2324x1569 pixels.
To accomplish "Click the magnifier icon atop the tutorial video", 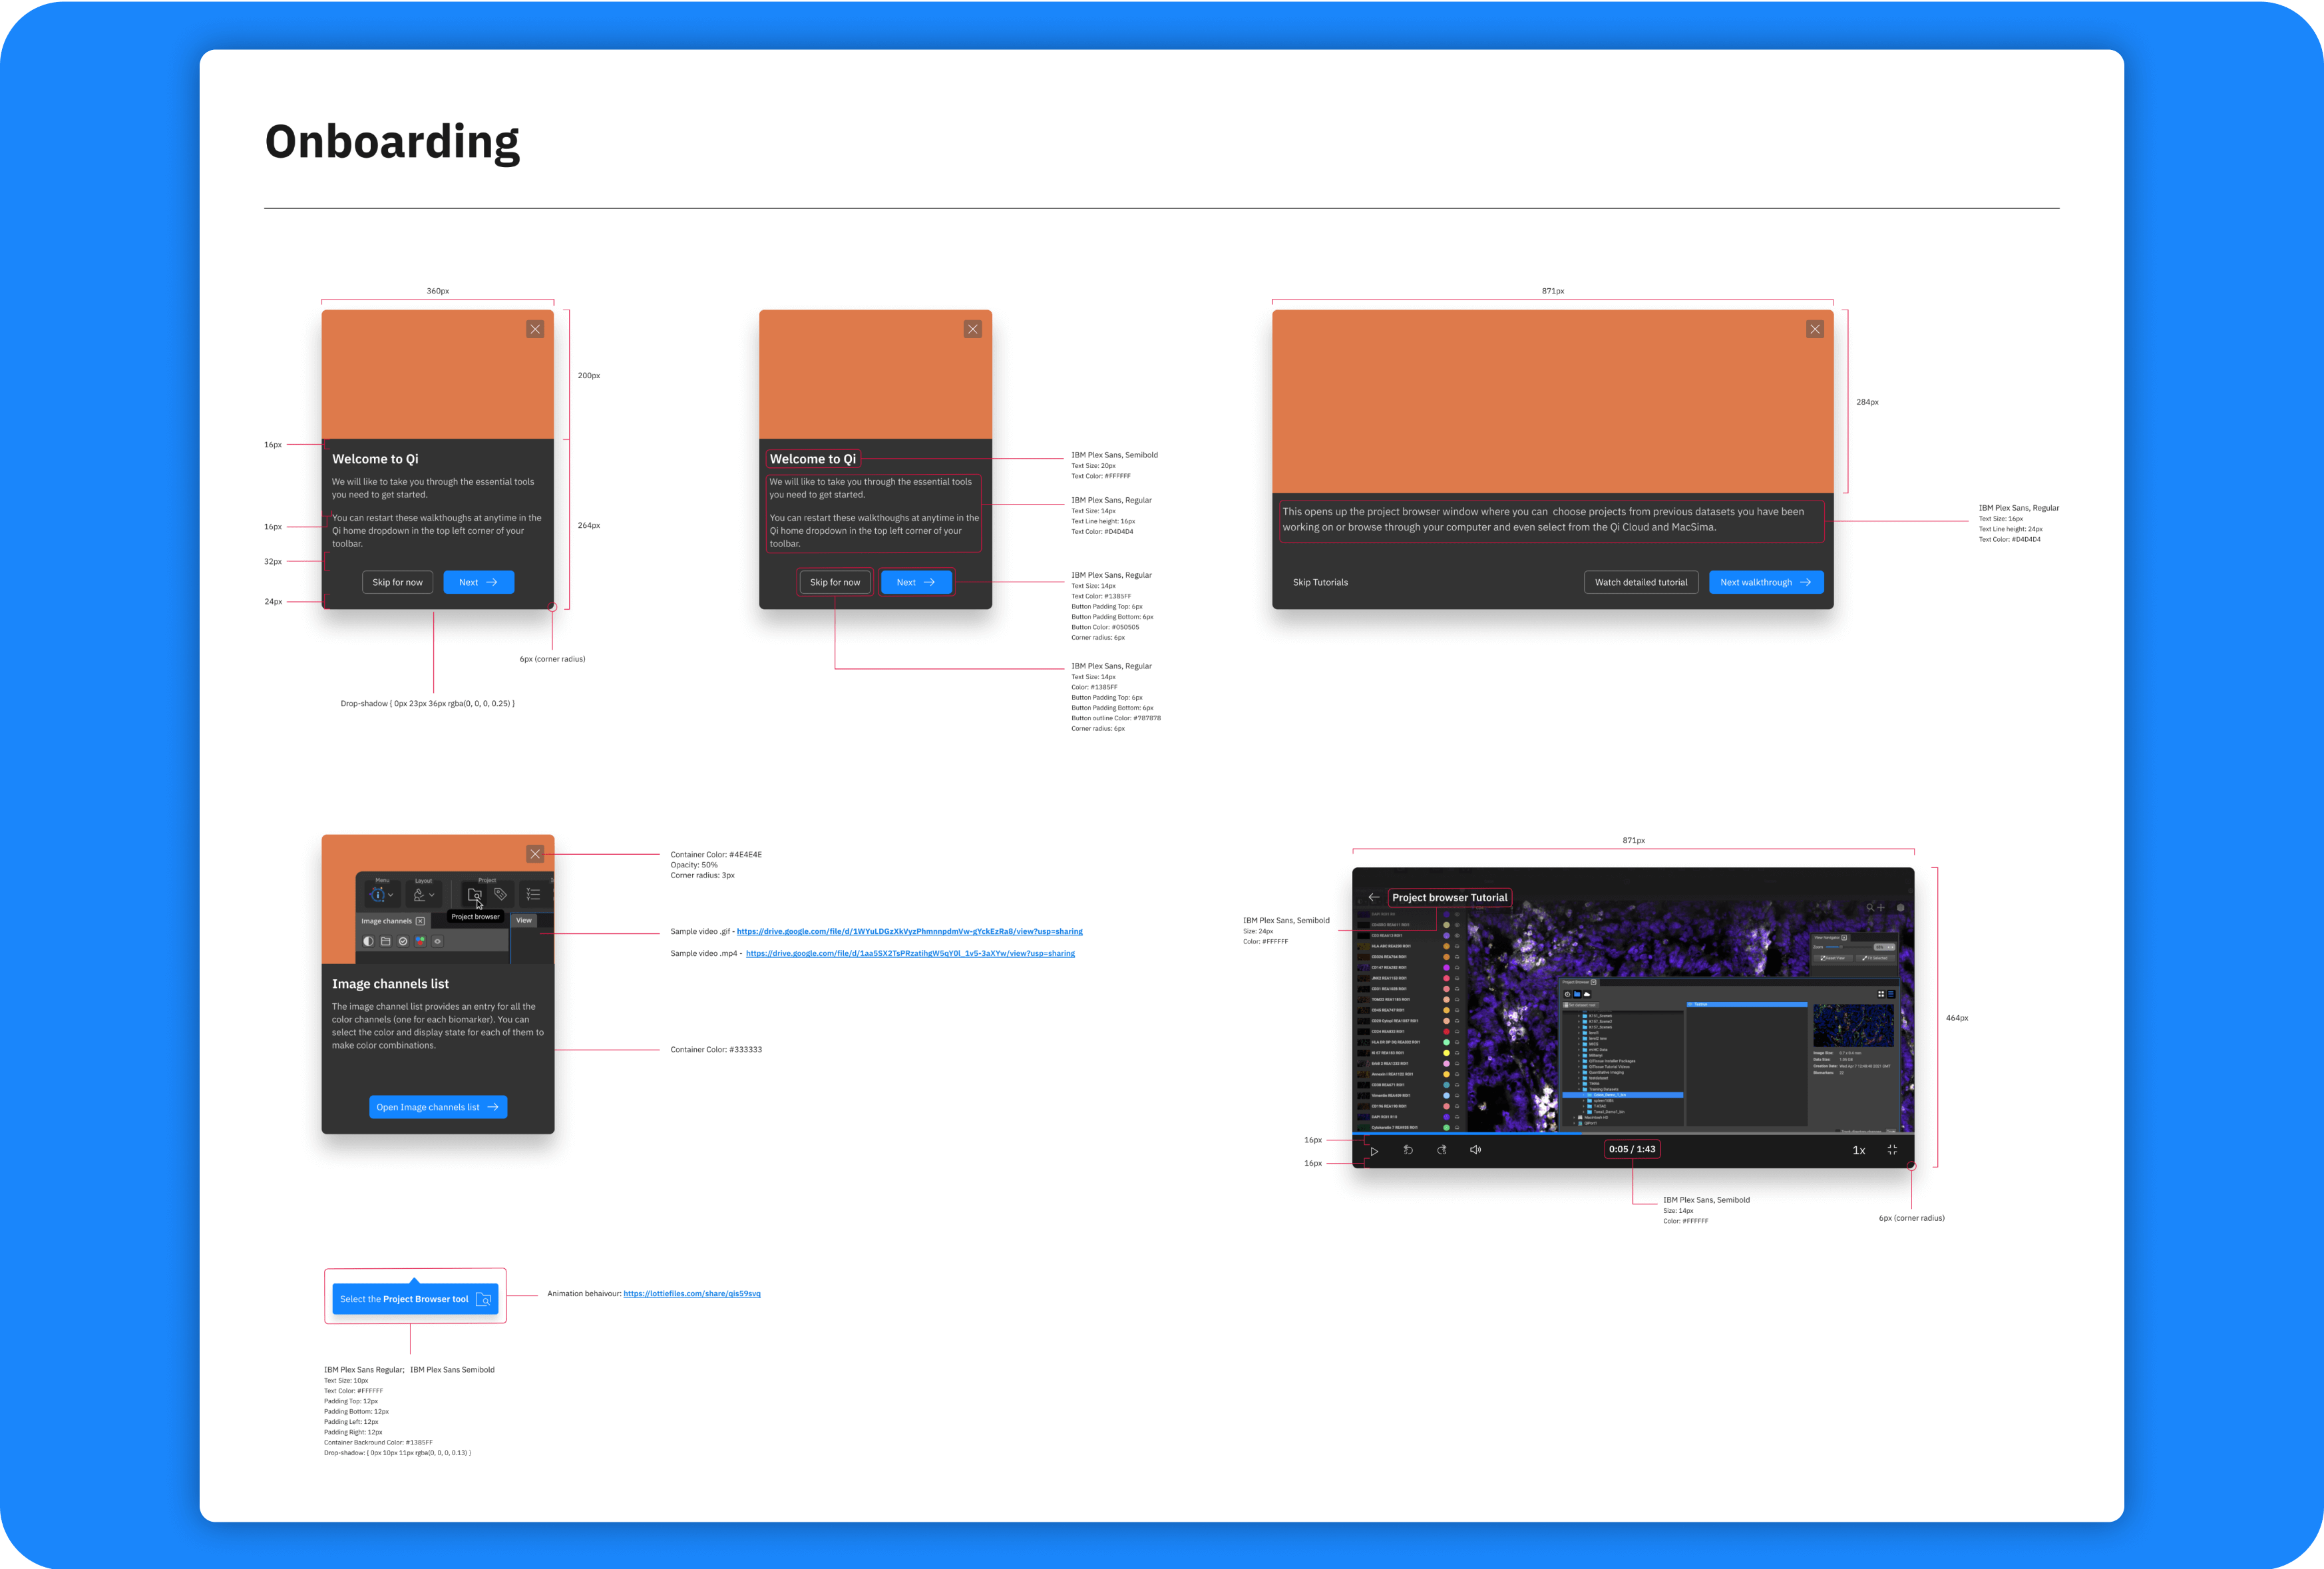I will (1870, 908).
